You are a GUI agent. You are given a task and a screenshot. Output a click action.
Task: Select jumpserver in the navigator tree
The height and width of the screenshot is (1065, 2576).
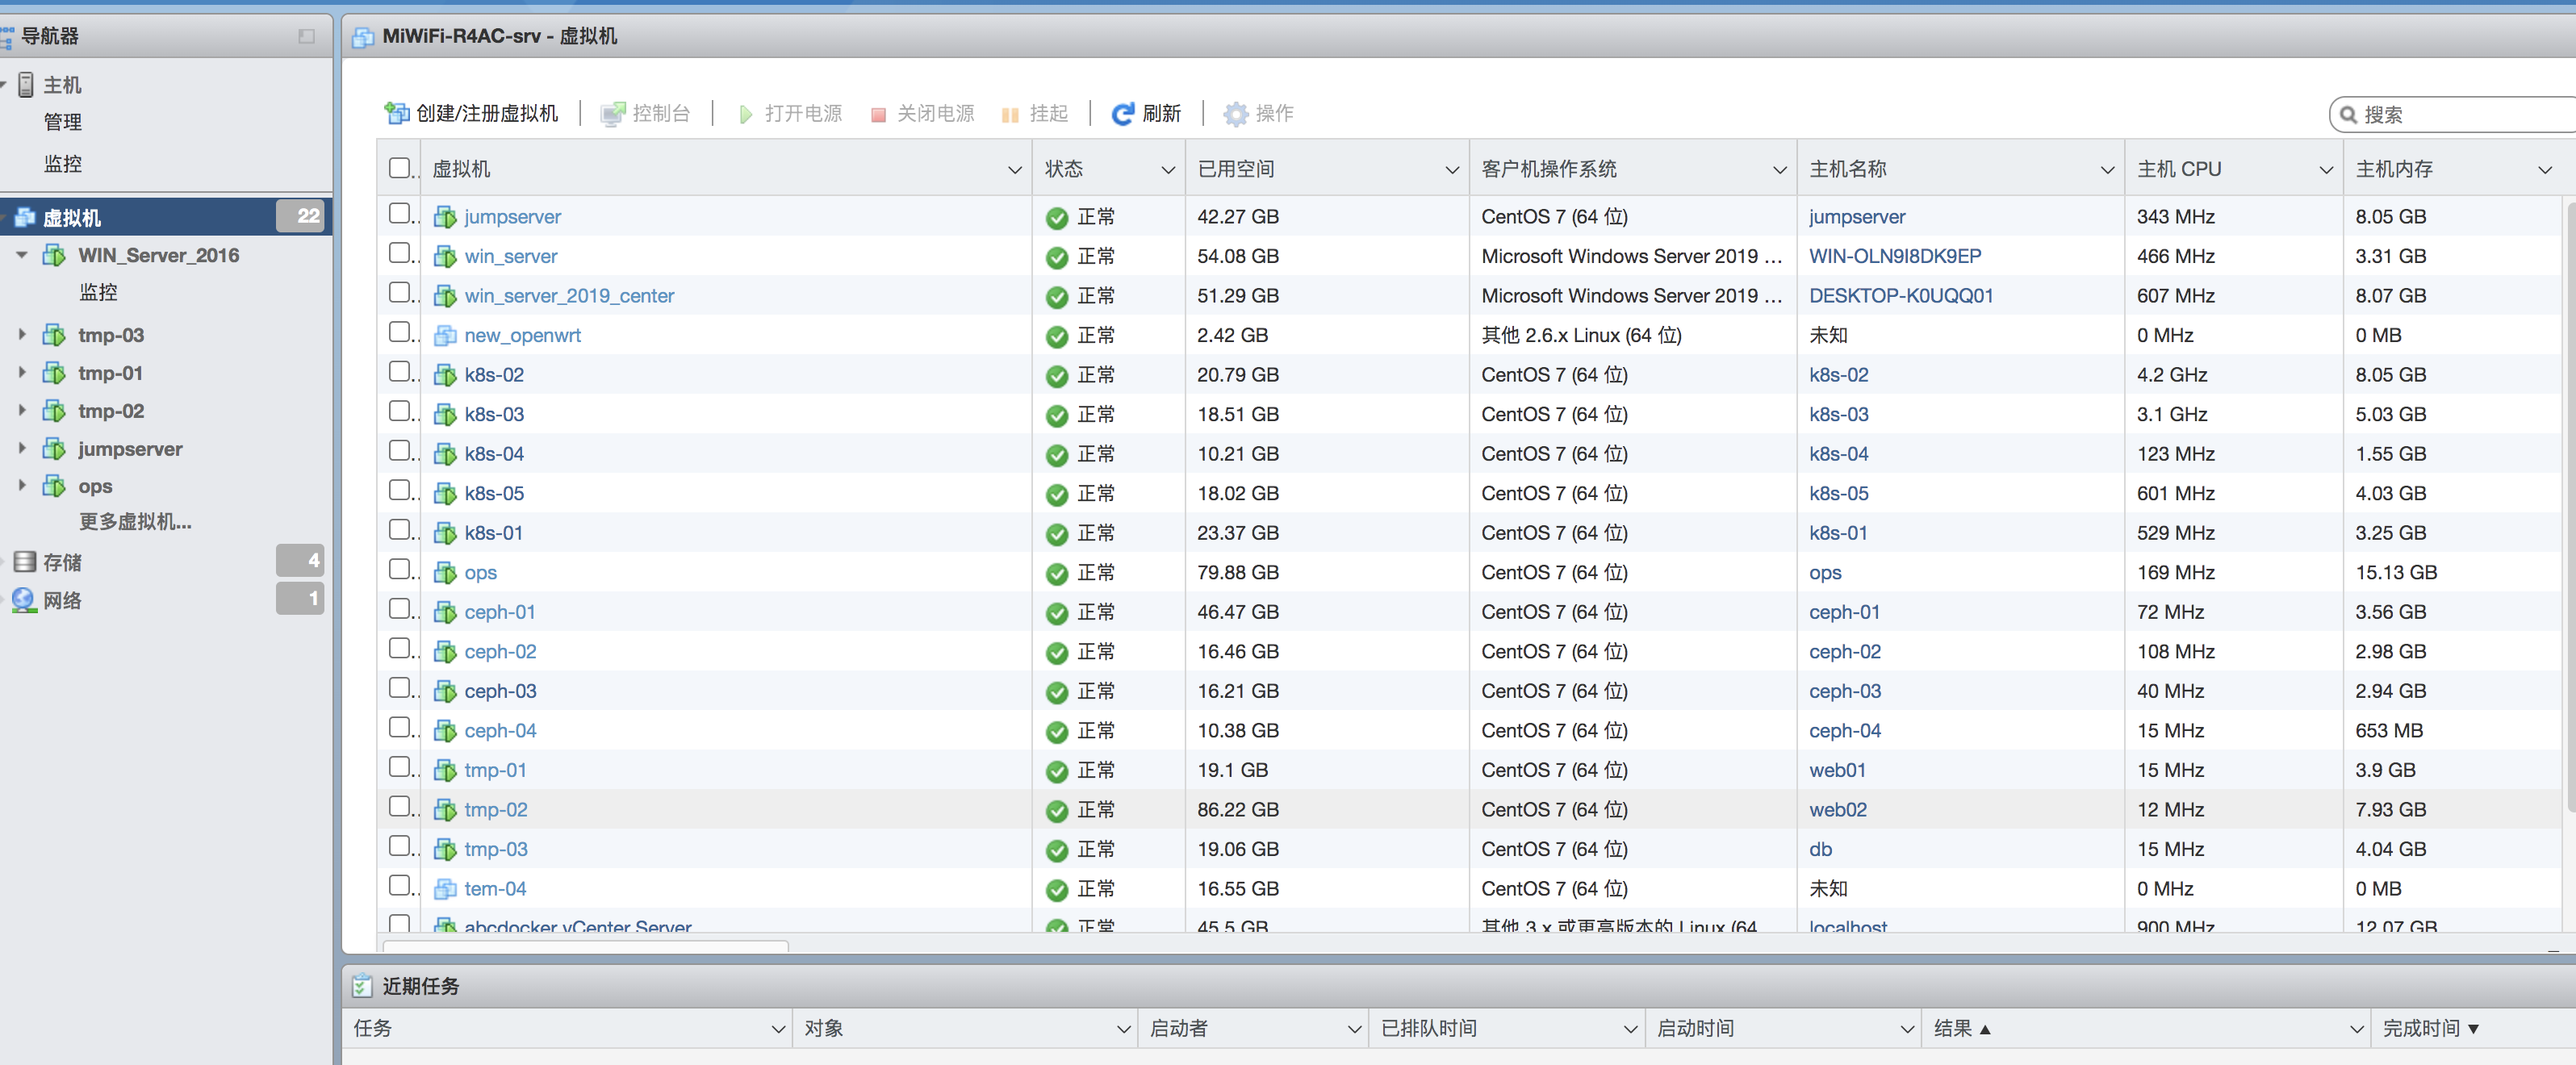coord(130,449)
